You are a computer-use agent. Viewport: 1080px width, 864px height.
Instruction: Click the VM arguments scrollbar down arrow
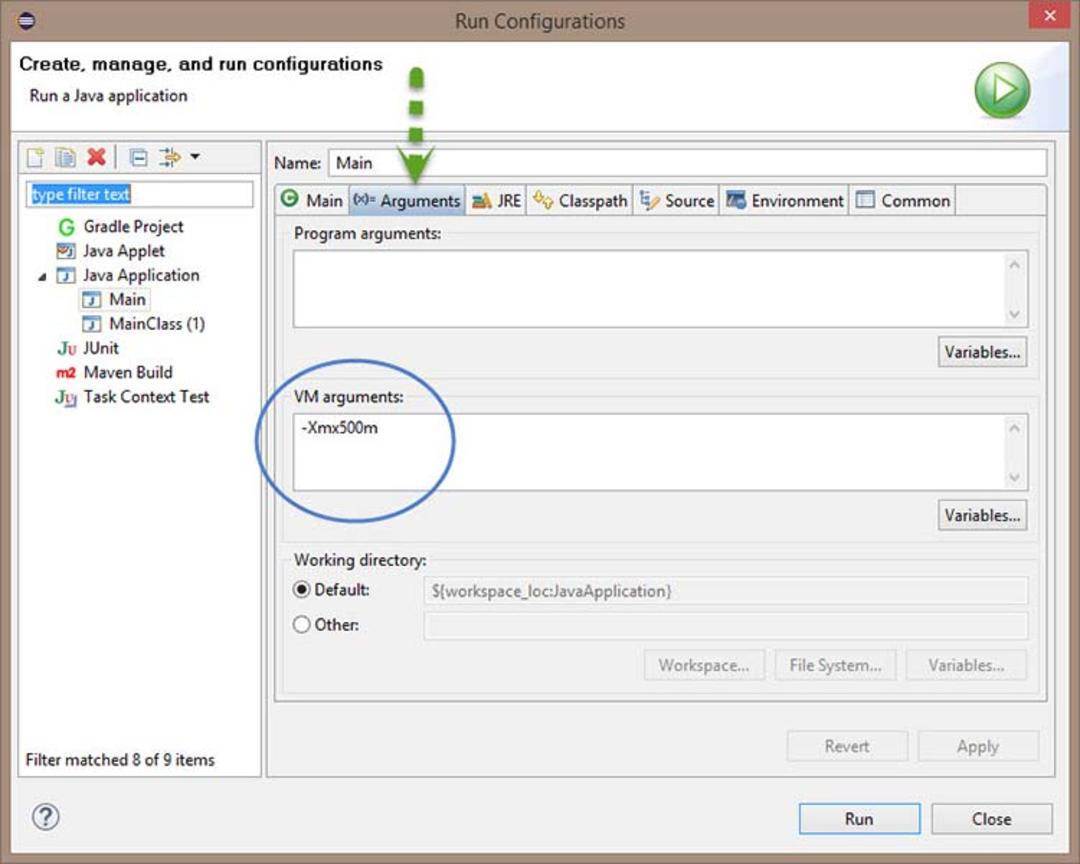point(1014,477)
